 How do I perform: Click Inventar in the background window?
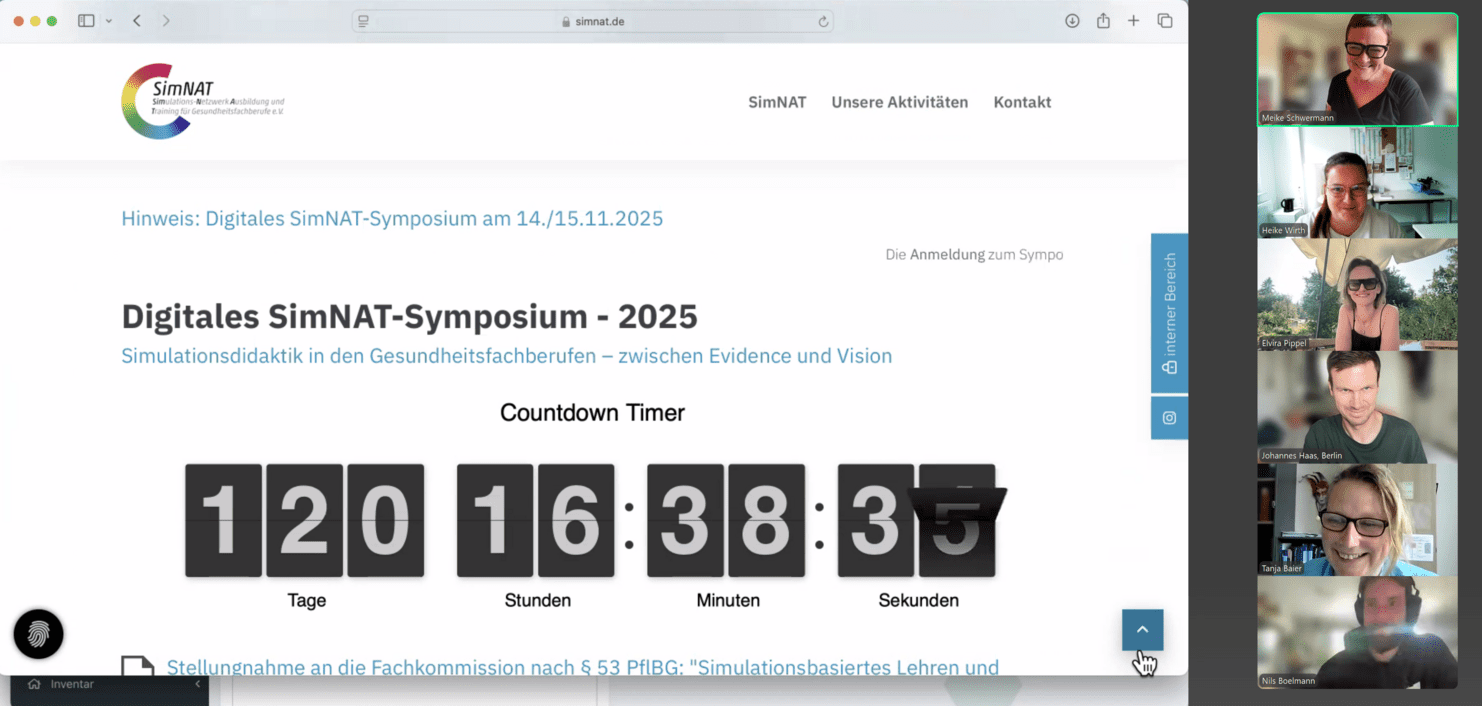click(x=72, y=684)
